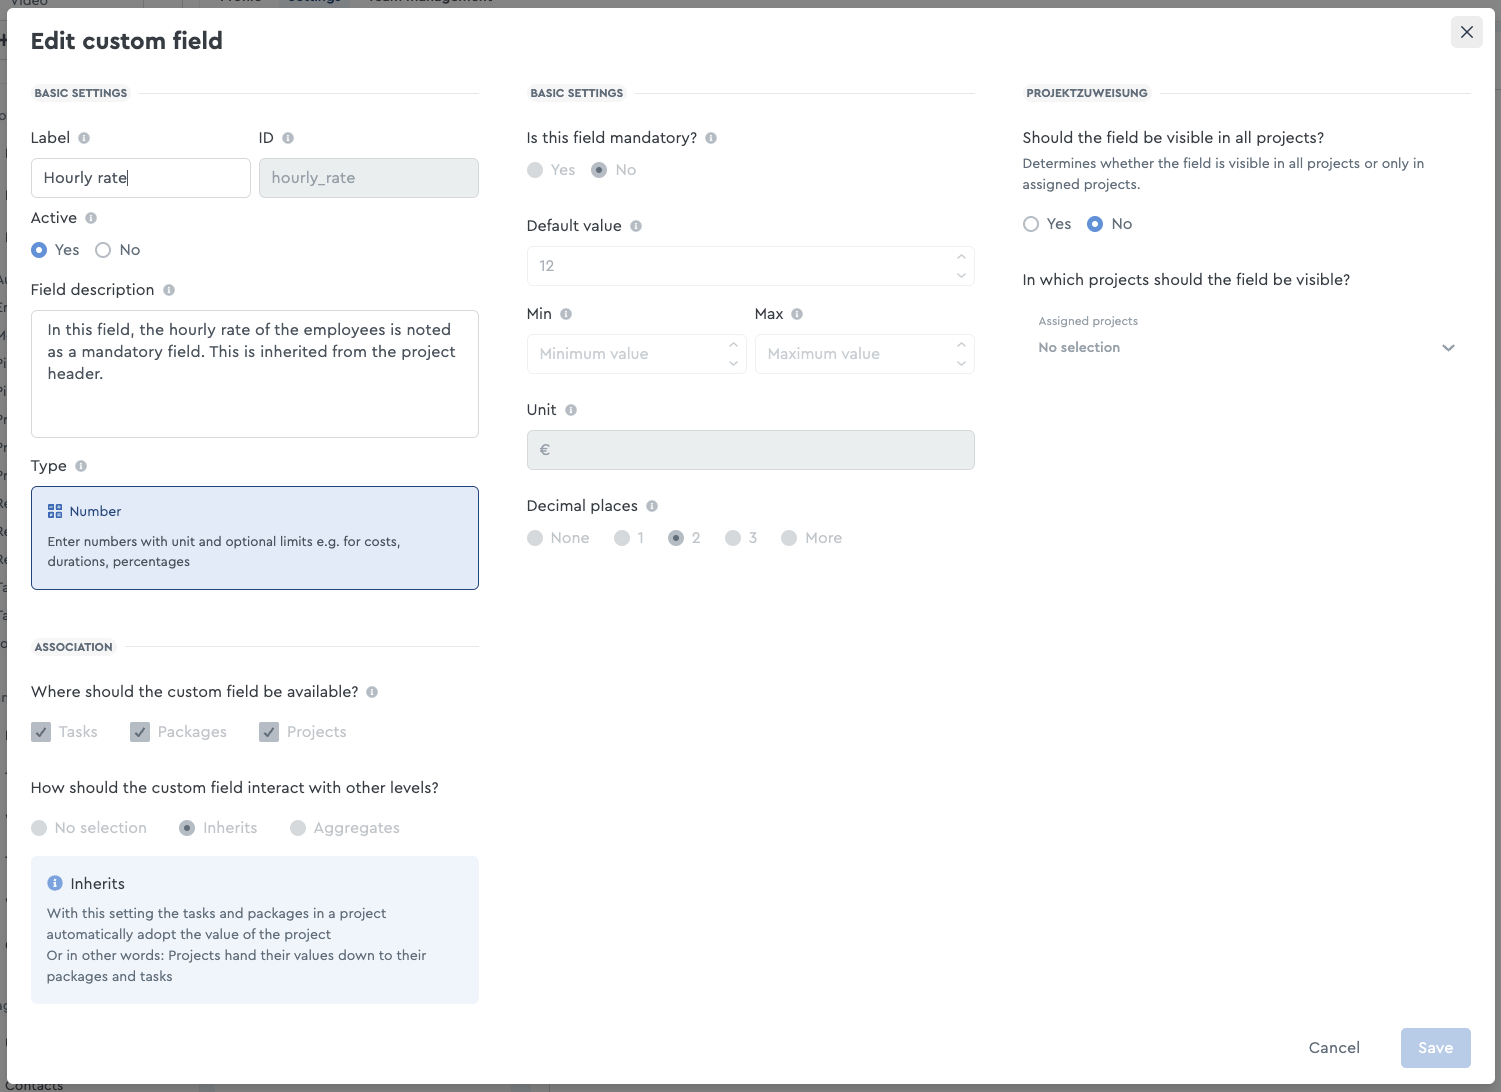The width and height of the screenshot is (1501, 1092).
Task: Decrease the Default value with down arrow
Action: pos(961,275)
